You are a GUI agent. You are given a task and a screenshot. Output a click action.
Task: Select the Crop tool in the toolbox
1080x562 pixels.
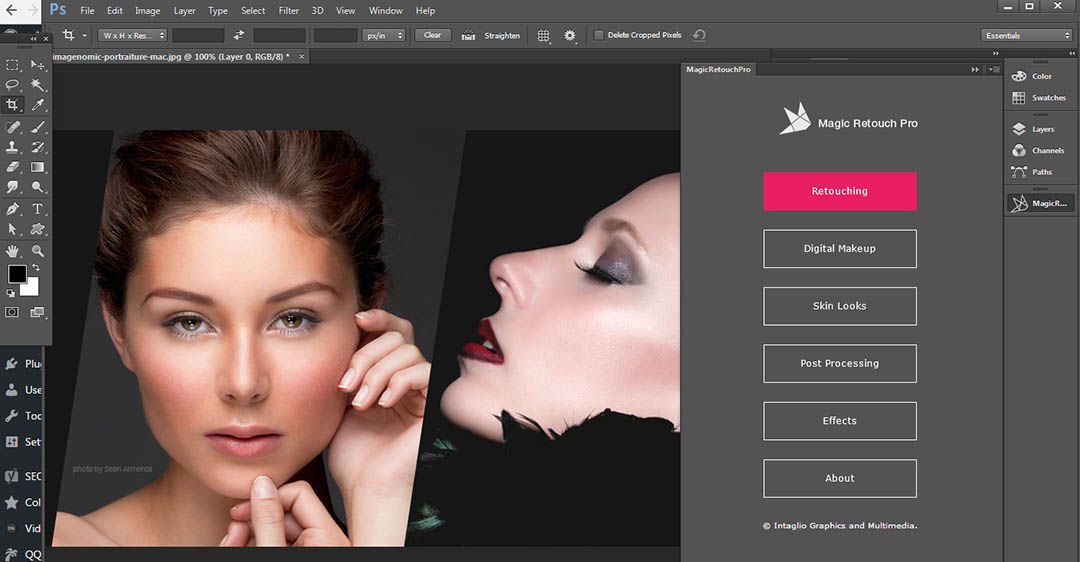point(12,105)
